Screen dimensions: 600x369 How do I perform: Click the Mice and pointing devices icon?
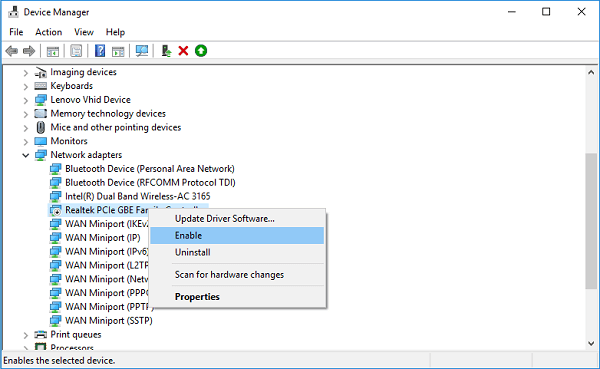click(41, 127)
